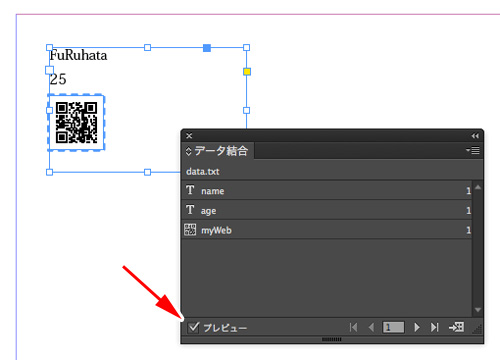Click the scrollbar up arrow in field list
This screenshot has width=500, height=360.
(x=478, y=187)
